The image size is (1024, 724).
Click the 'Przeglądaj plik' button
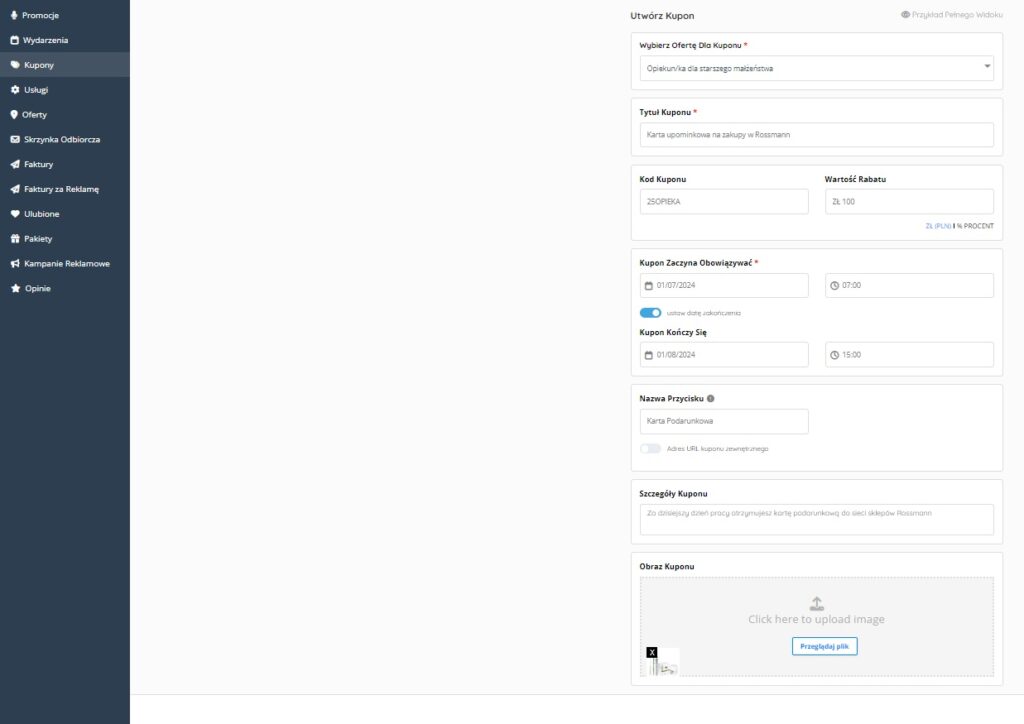click(x=824, y=646)
